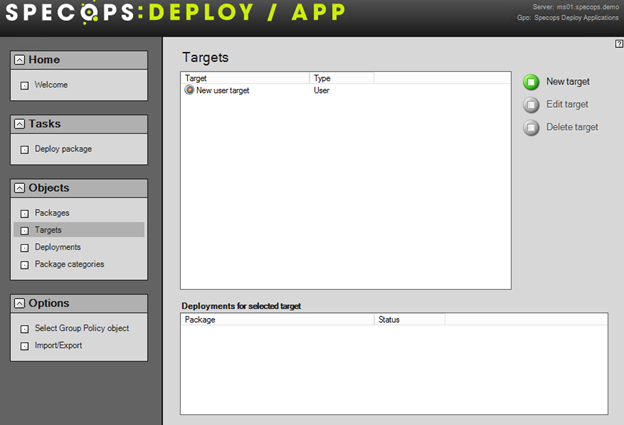Click the Server ms01.specops.demo text
This screenshot has height=425, width=624.
coord(575,7)
